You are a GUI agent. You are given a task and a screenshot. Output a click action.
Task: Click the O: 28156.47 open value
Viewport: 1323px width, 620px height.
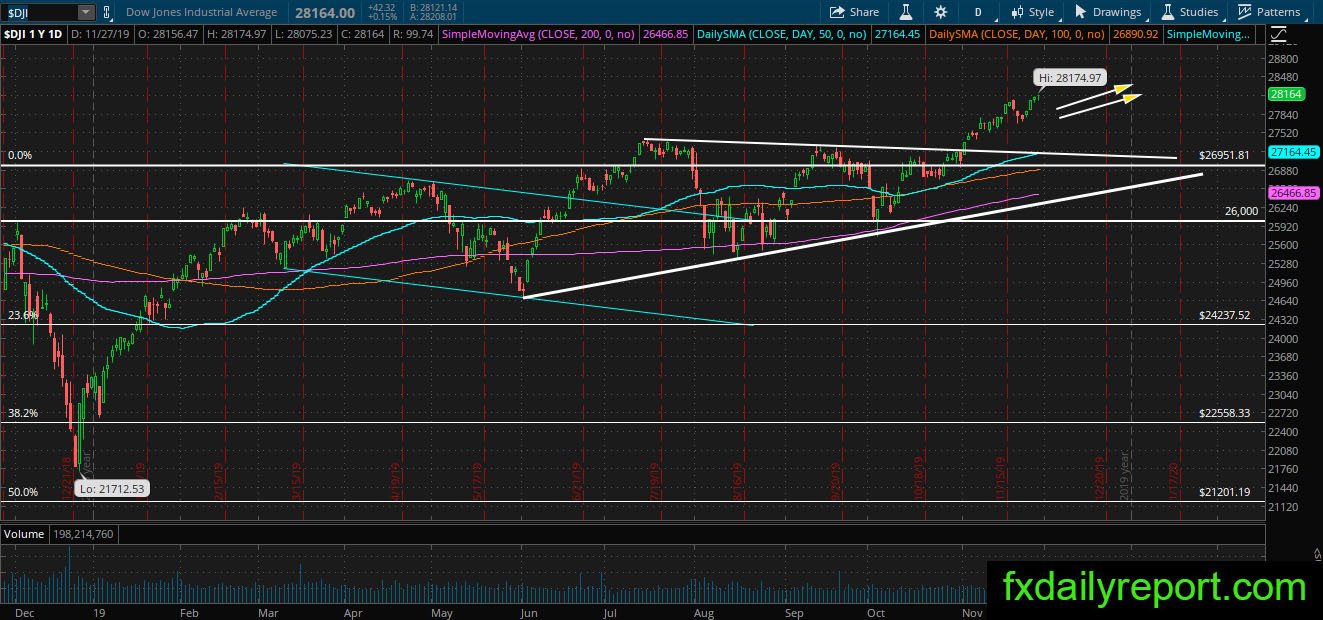coord(169,34)
